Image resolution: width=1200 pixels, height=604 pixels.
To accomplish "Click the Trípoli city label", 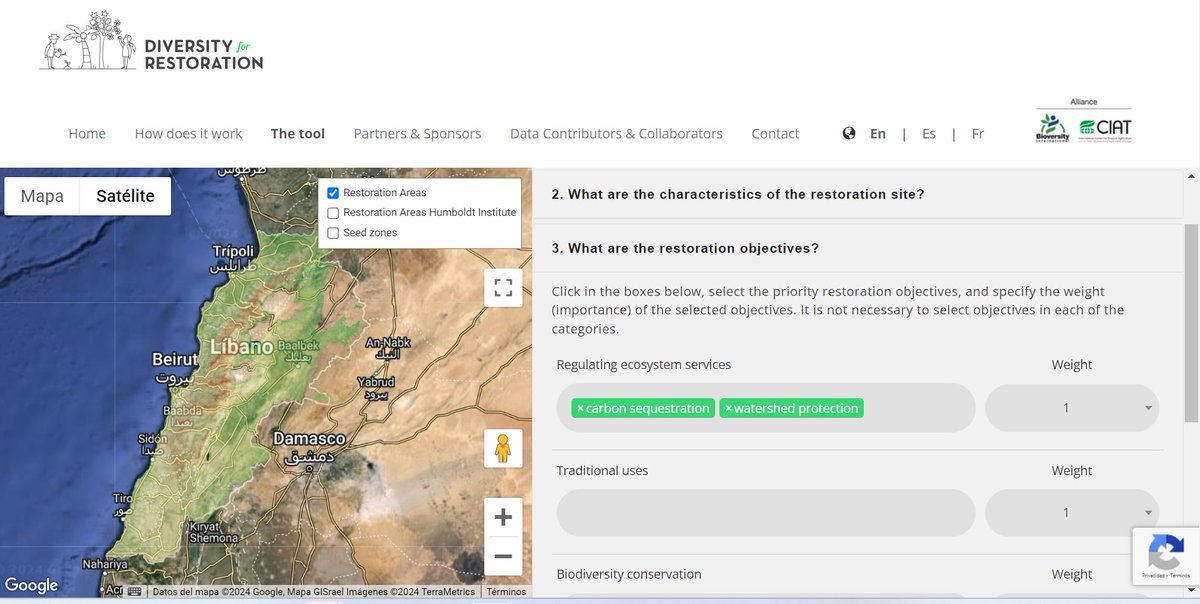I will [234, 250].
